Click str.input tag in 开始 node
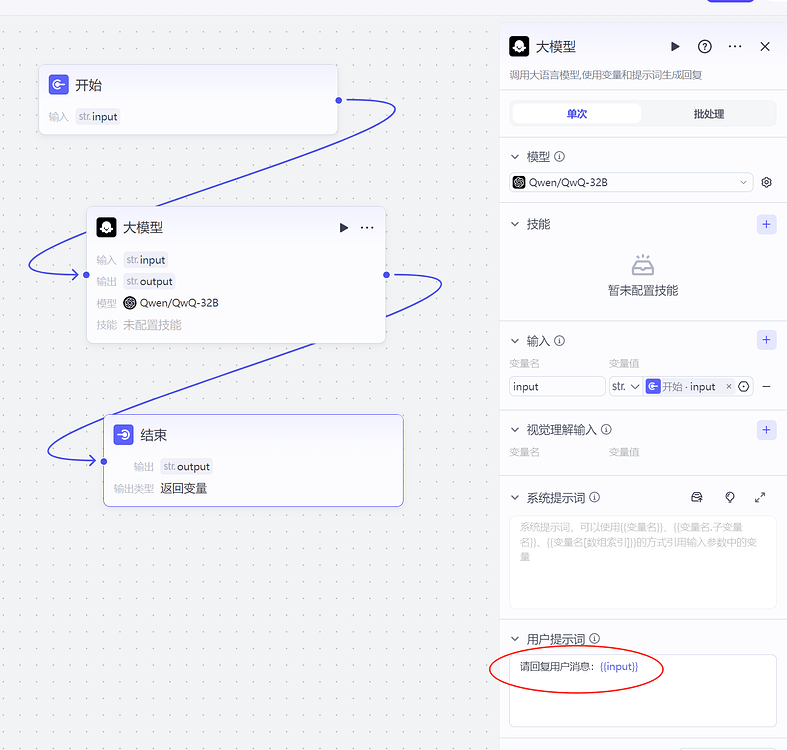This screenshot has height=750, width=787. pyautogui.click(x=98, y=116)
